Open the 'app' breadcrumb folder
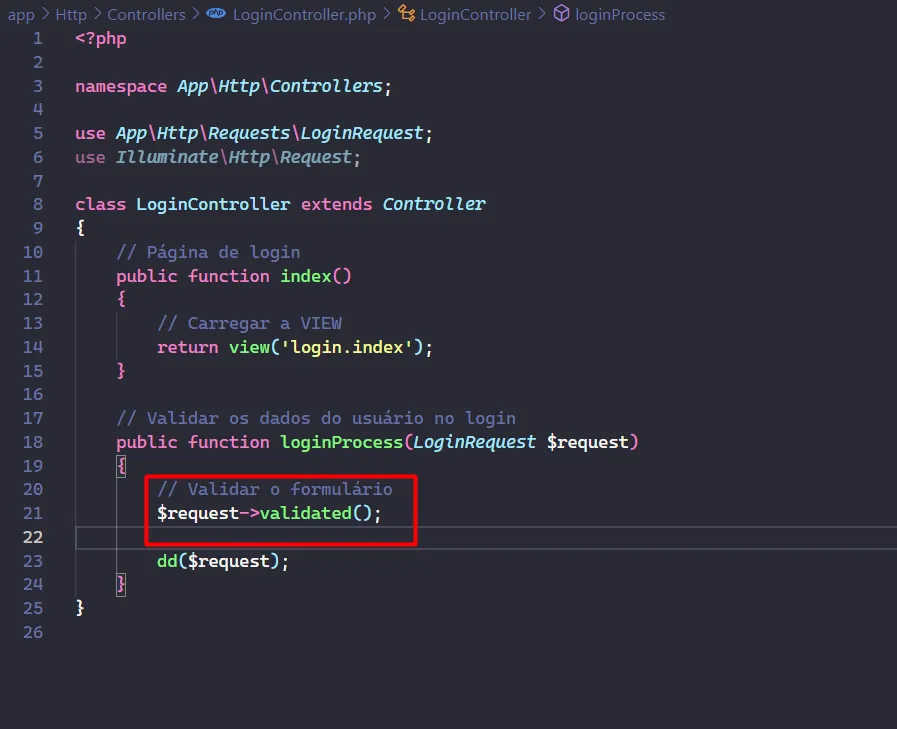This screenshot has width=897, height=729. (x=21, y=14)
